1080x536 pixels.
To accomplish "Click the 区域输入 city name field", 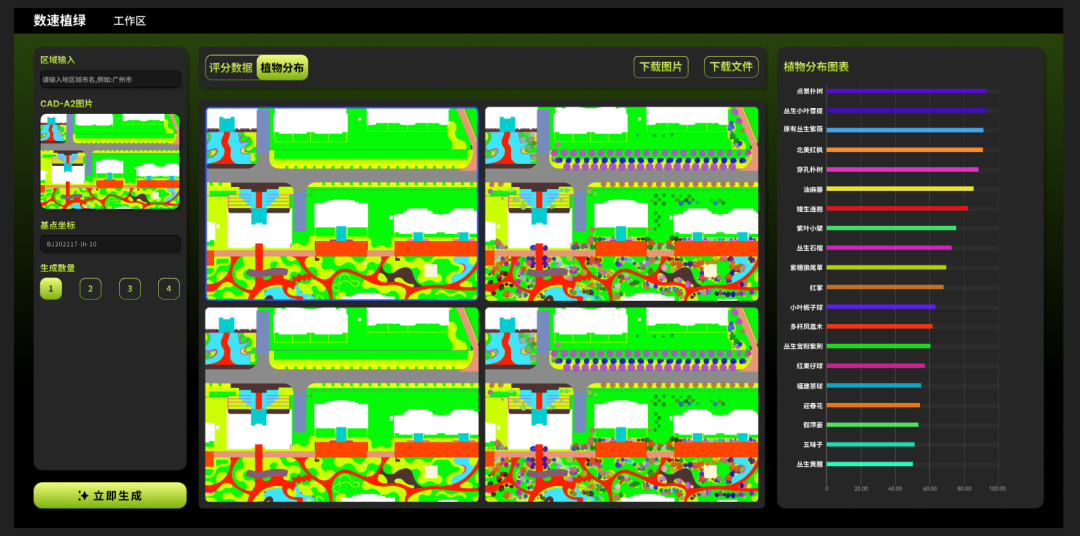I will click(110, 79).
